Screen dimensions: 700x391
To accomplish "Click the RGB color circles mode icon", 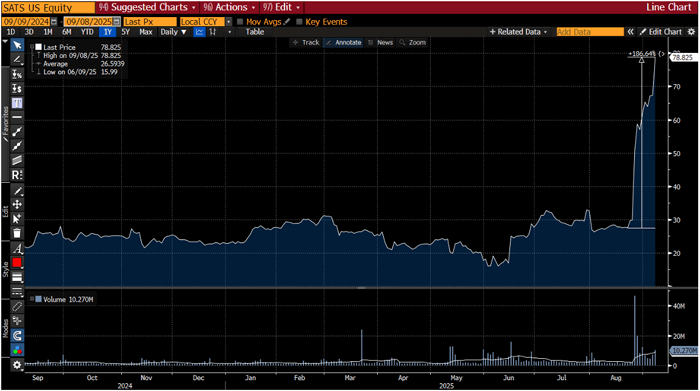I will pos(17,350).
